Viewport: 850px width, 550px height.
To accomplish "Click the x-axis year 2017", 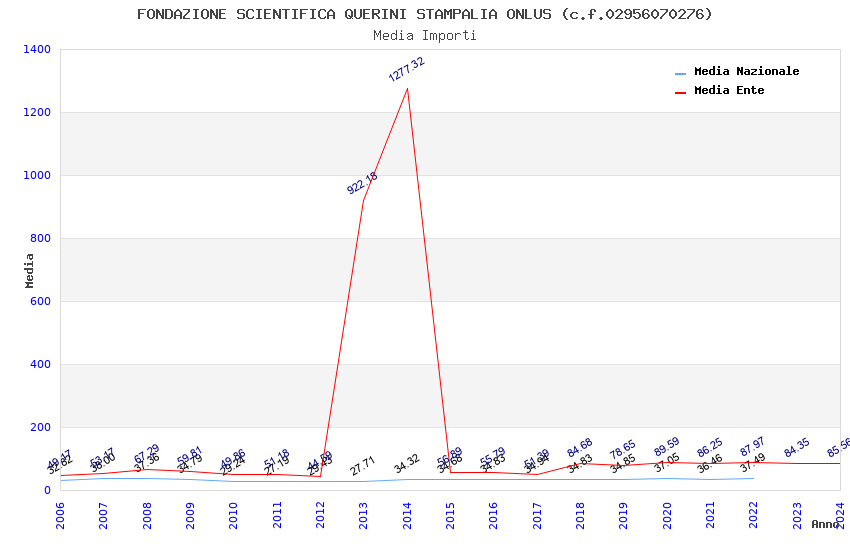I will 537,515.
